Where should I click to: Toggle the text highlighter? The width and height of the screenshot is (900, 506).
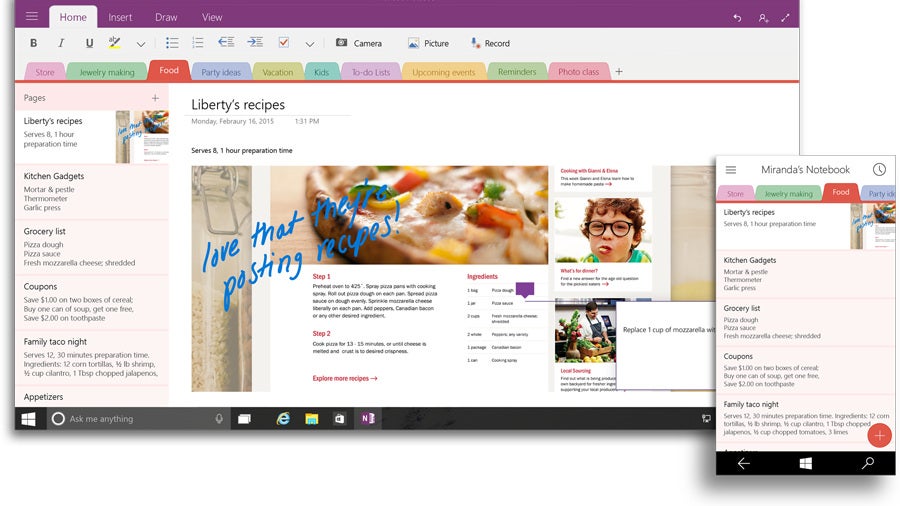tap(115, 43)
